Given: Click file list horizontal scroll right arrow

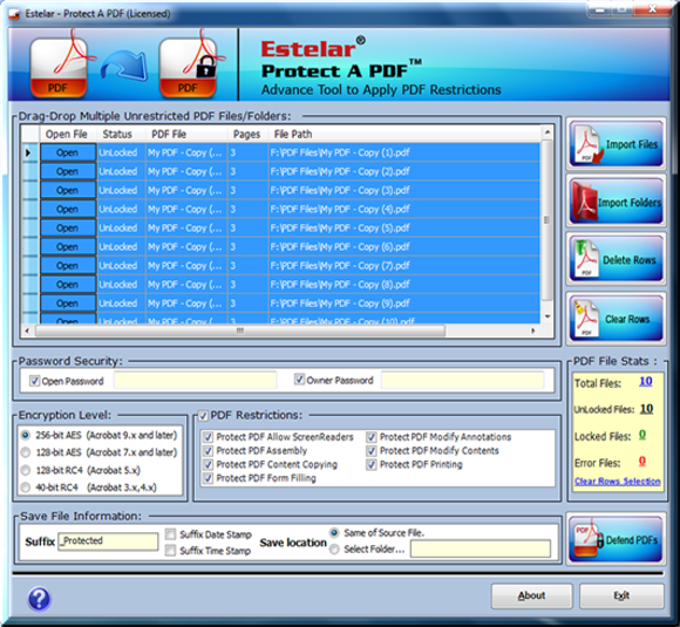Looking at the screenshot, I should point(533,330).
